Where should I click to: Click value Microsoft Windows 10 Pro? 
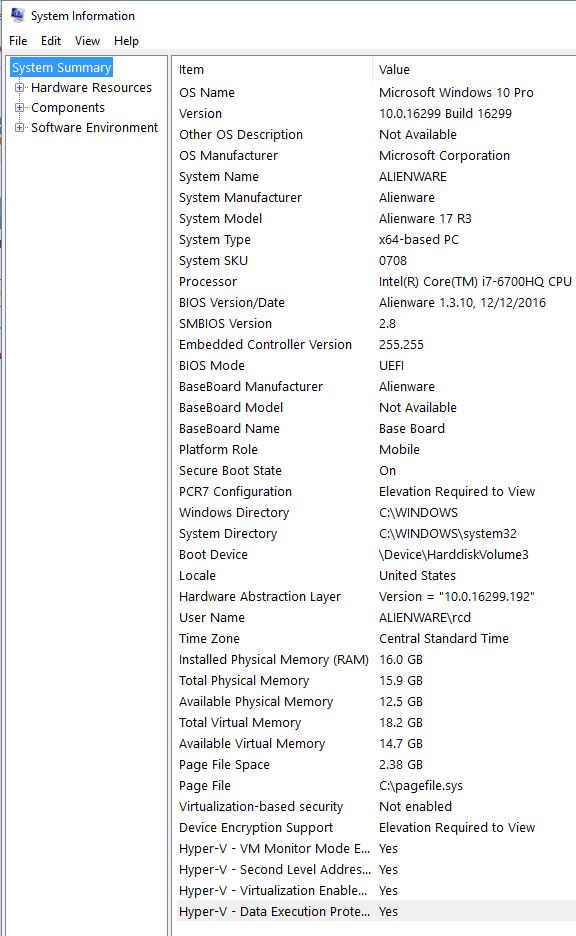pyautogui.click(x=456, y=93)
